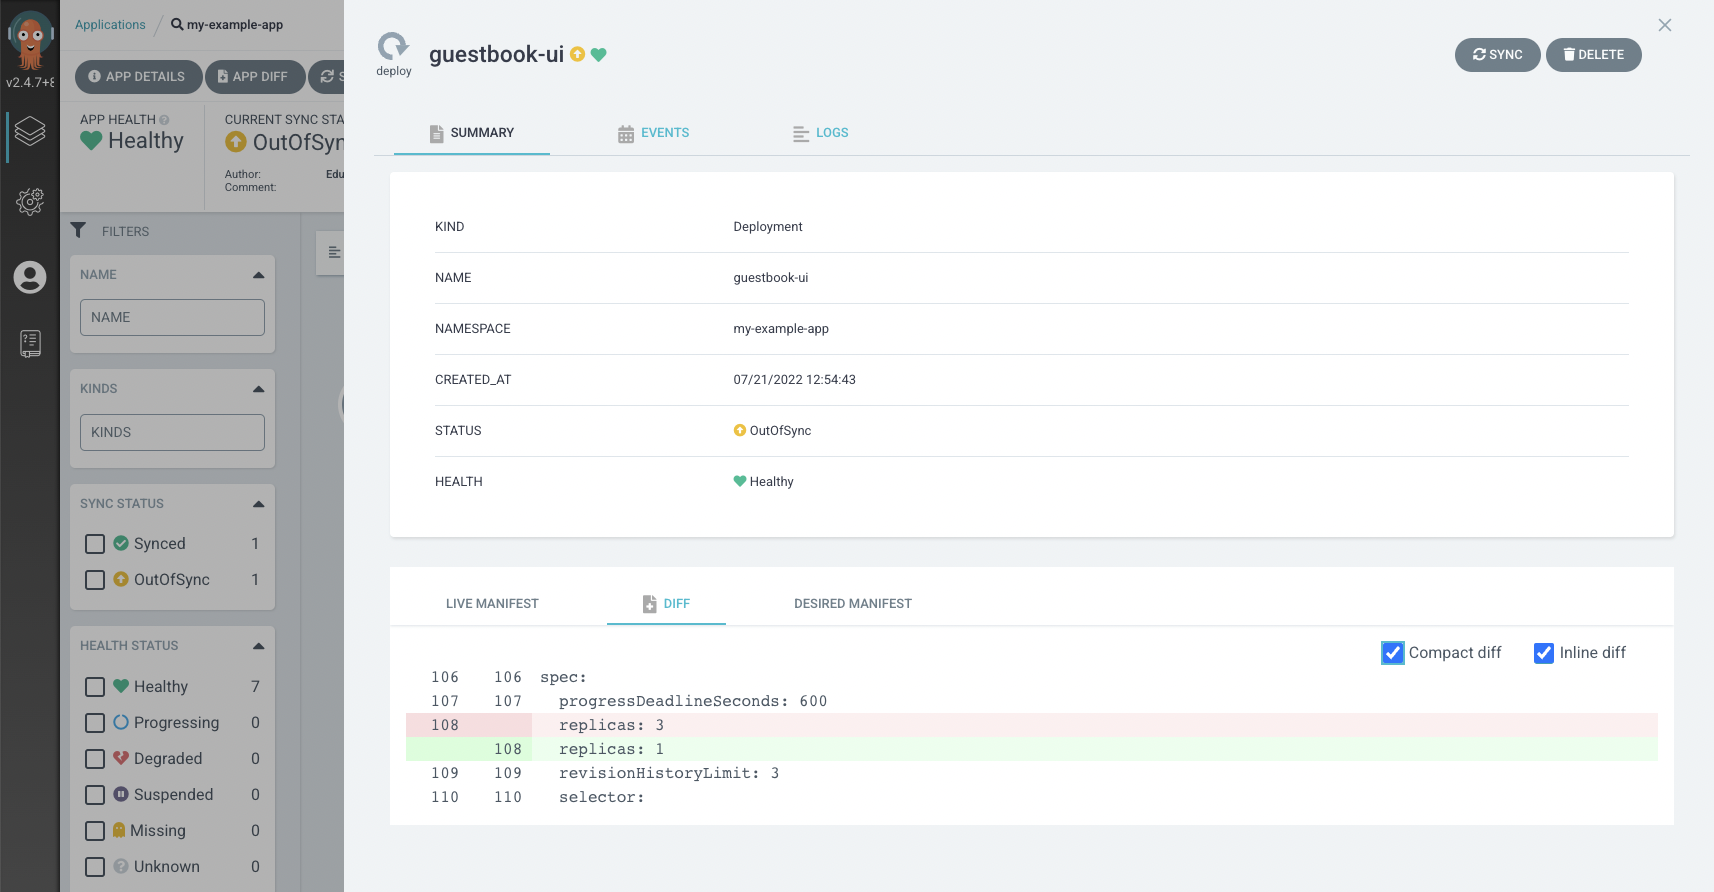Uncheck the Inline diff option

tap(1543, 653)
